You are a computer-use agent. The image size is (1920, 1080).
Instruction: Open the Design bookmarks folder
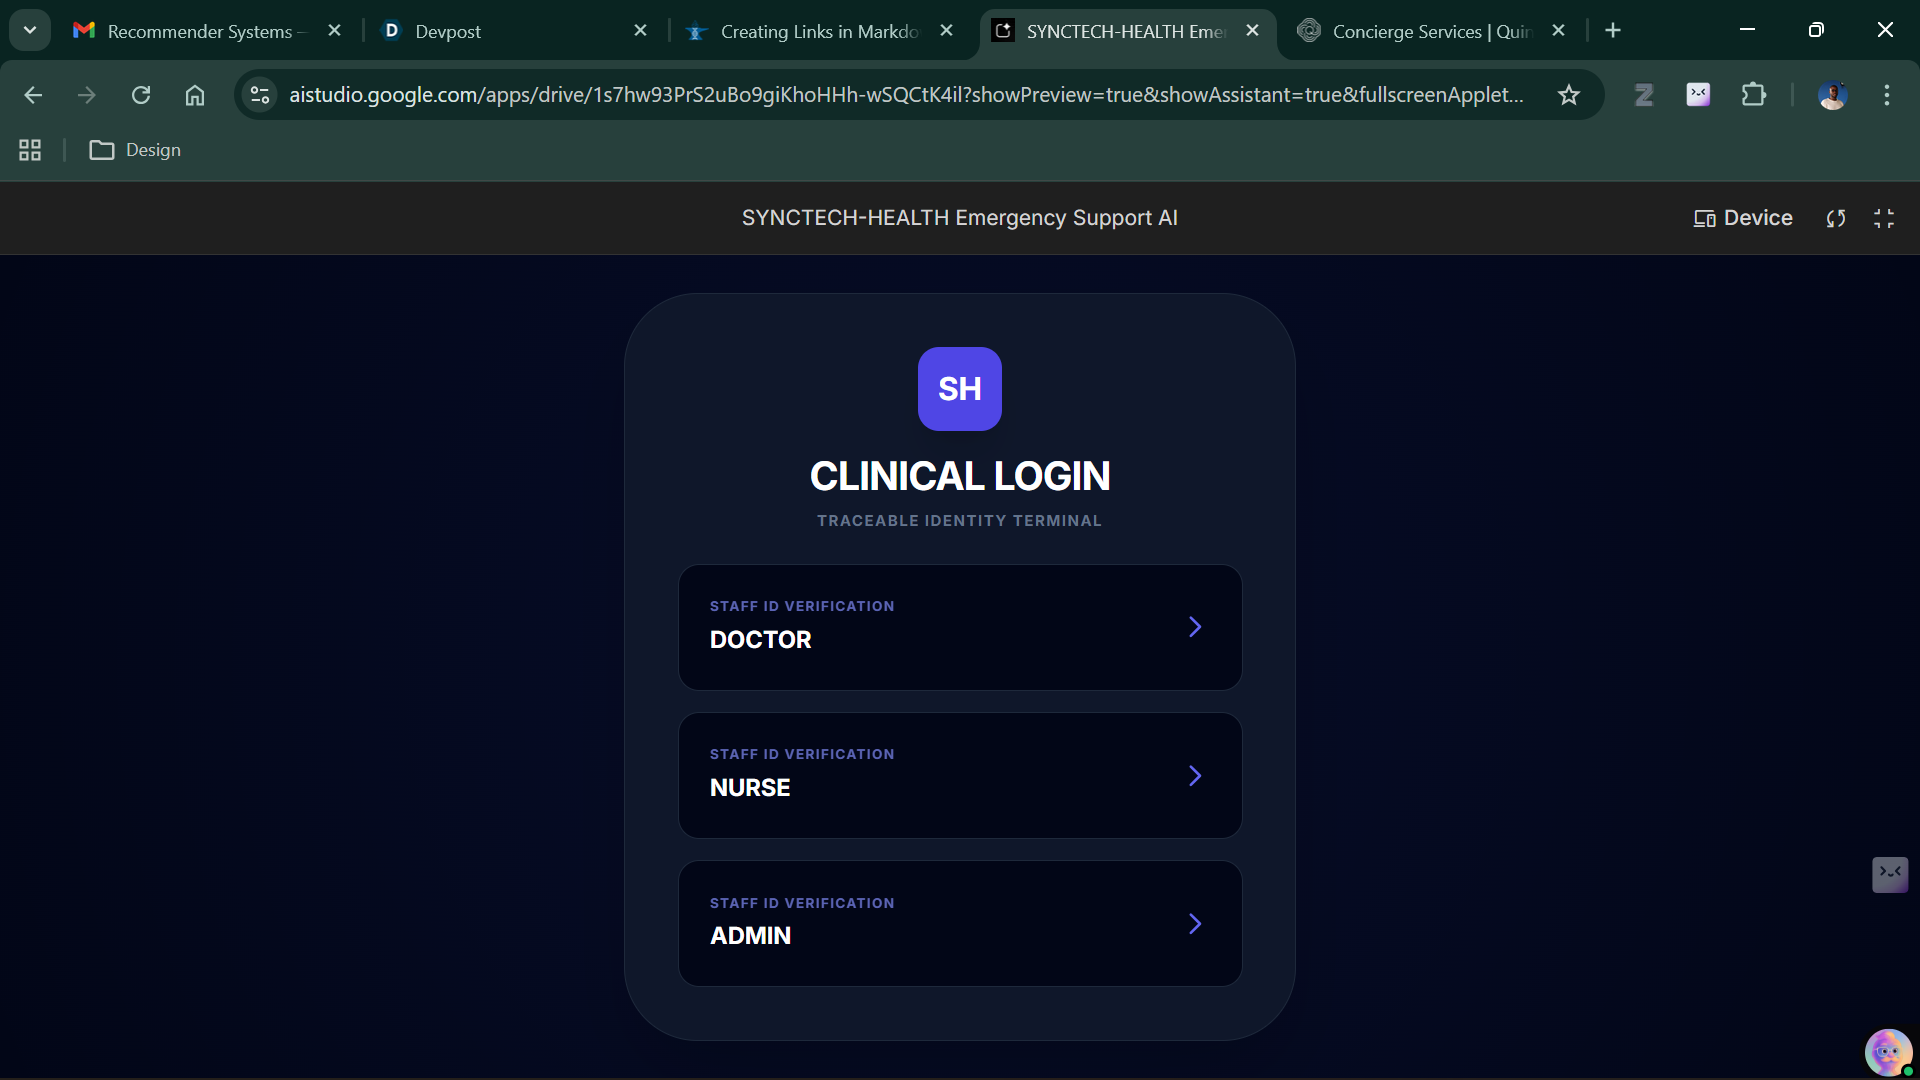click(136, 150)
